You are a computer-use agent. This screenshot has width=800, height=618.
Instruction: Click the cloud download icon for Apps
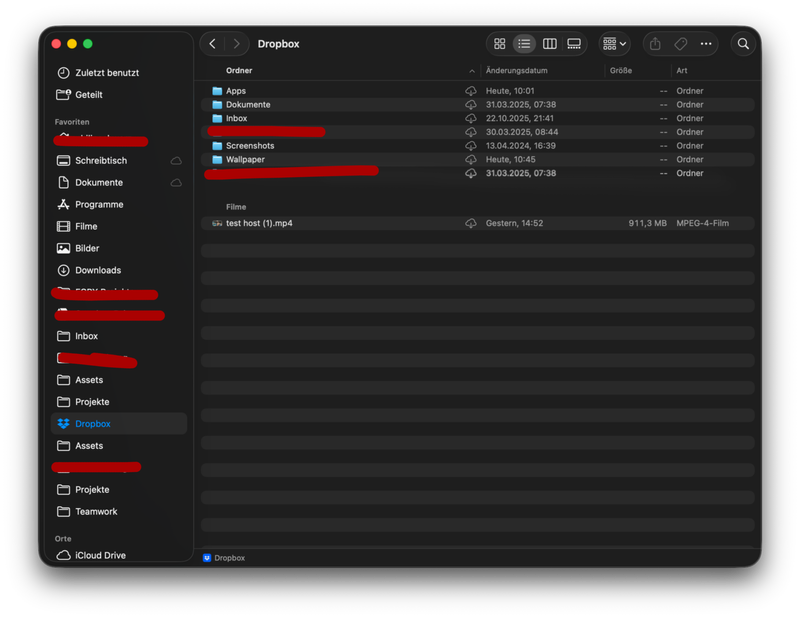point(470,91)
